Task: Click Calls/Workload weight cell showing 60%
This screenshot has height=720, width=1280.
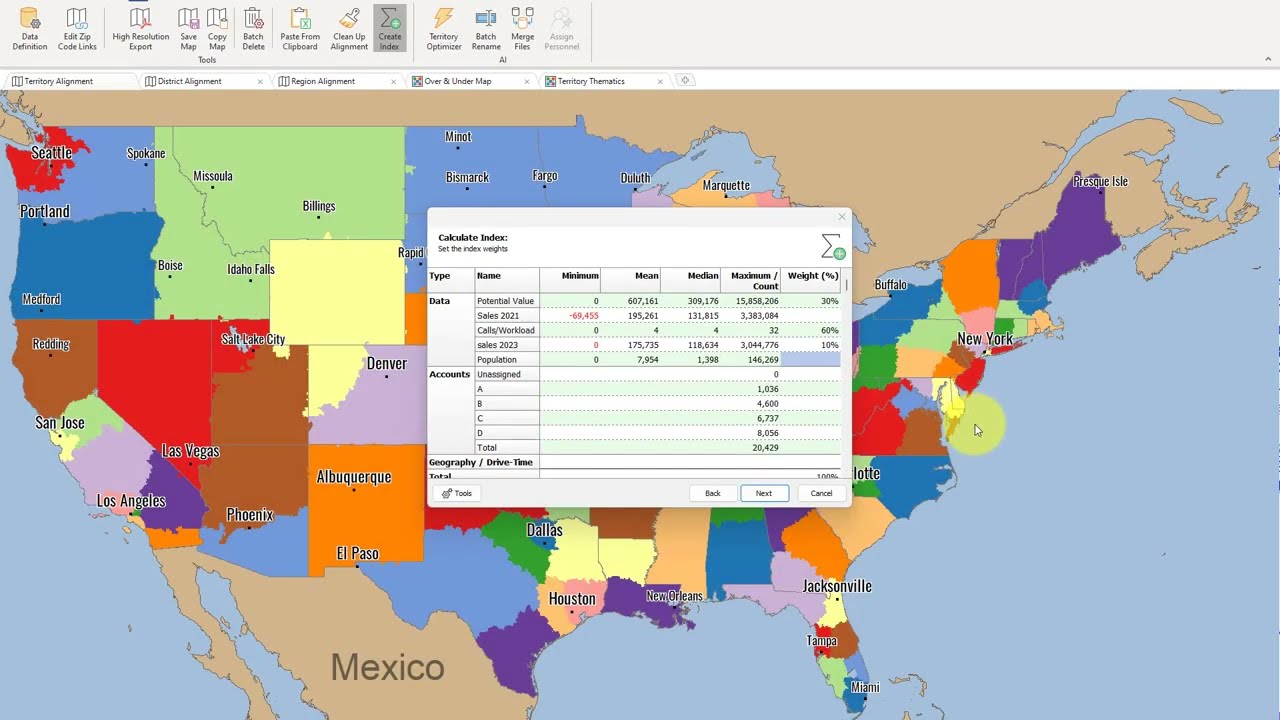Action: 811,330
